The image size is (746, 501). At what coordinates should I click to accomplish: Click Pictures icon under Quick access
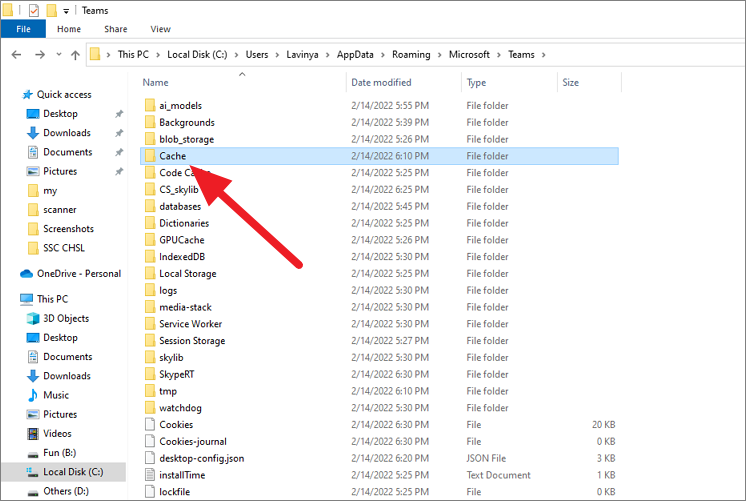click(x=33, y=171)
